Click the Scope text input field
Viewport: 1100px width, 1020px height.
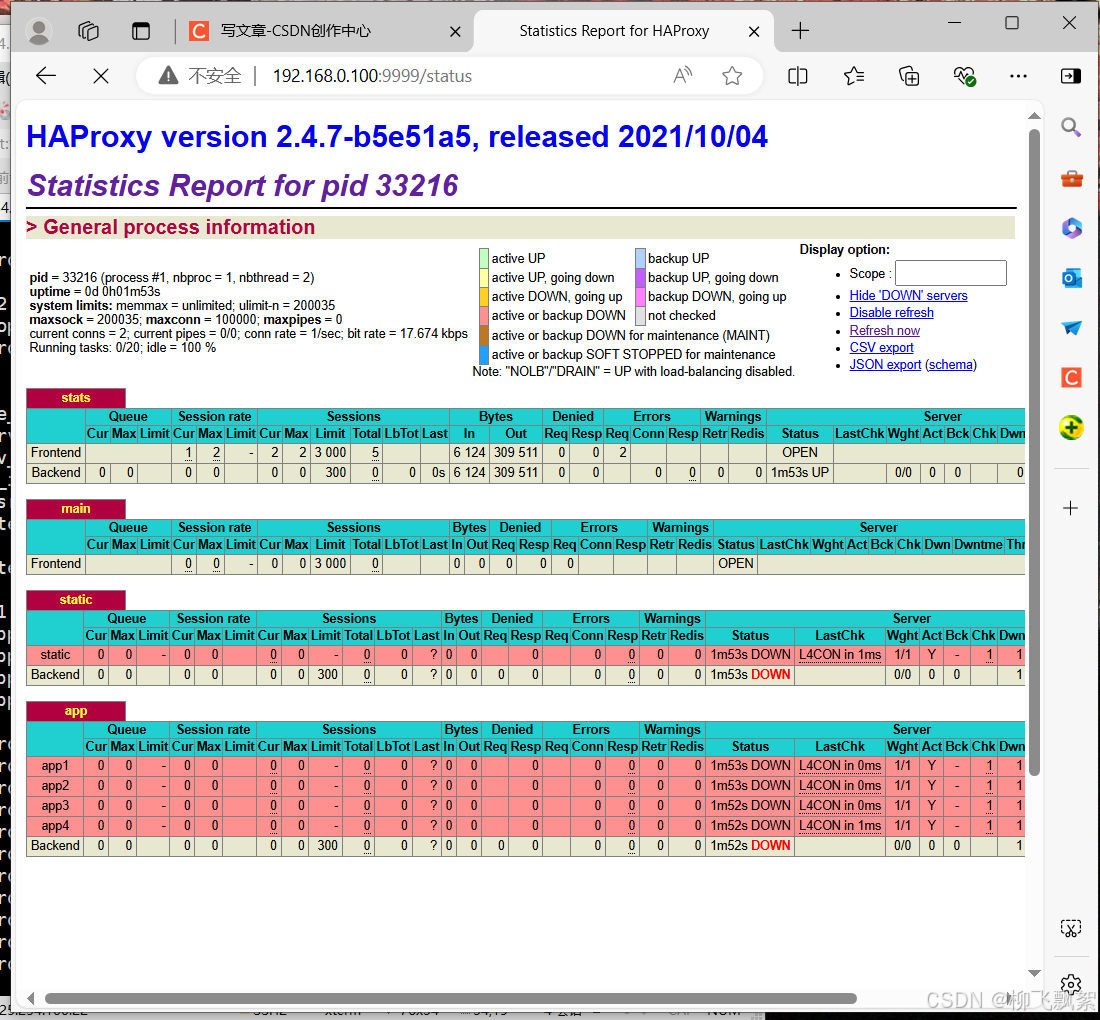(x=951, y=273)
